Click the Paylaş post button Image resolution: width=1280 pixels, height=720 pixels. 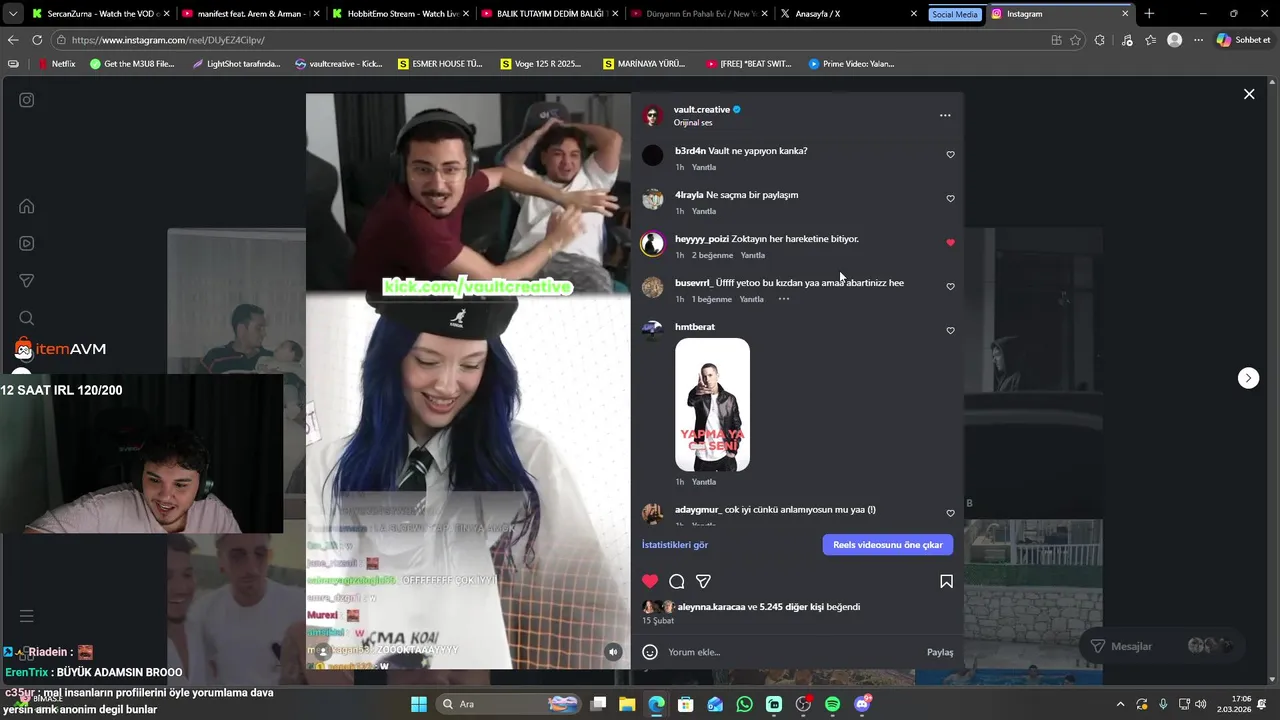pos(940,652)
